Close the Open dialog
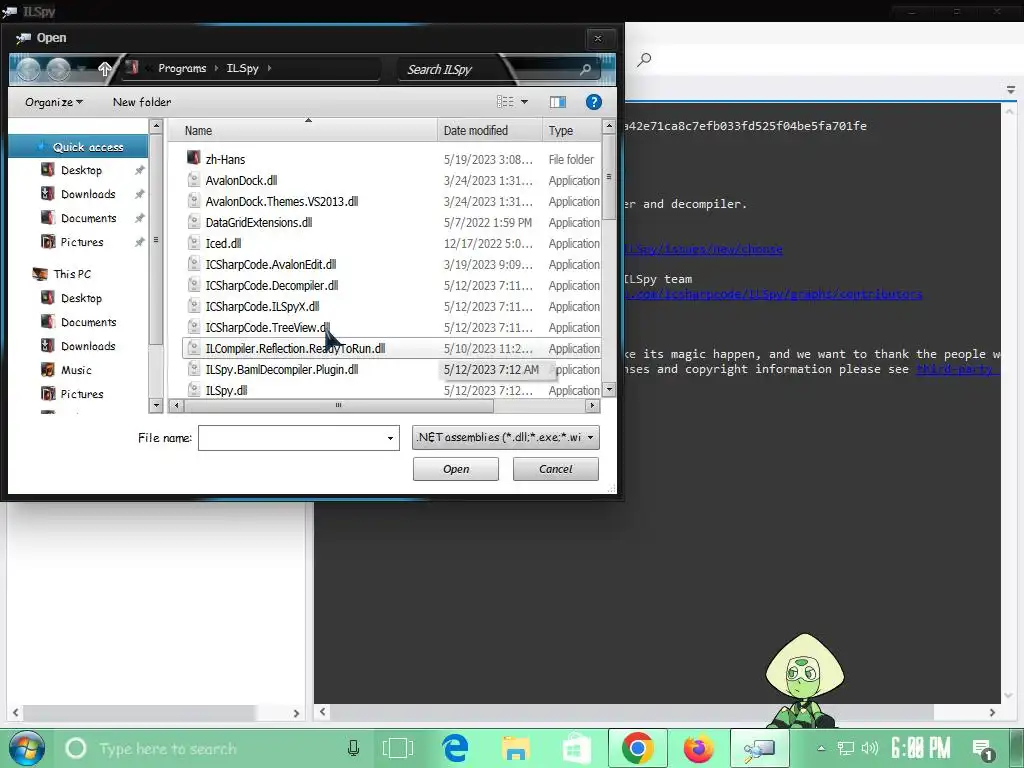 click(x=598, y=39)
